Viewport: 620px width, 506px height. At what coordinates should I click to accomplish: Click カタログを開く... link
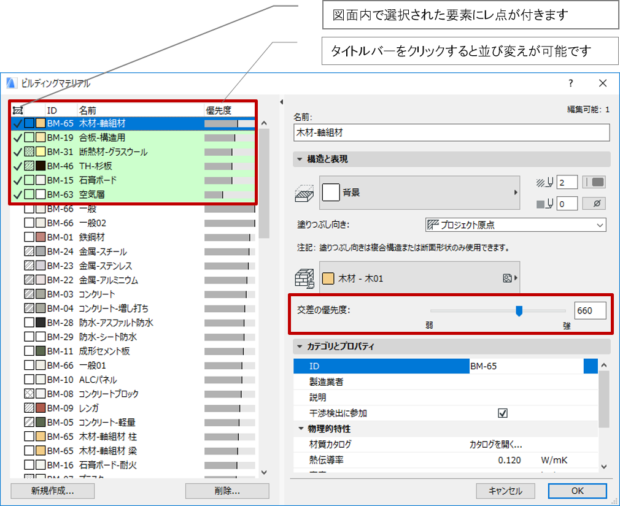point(495,445)
